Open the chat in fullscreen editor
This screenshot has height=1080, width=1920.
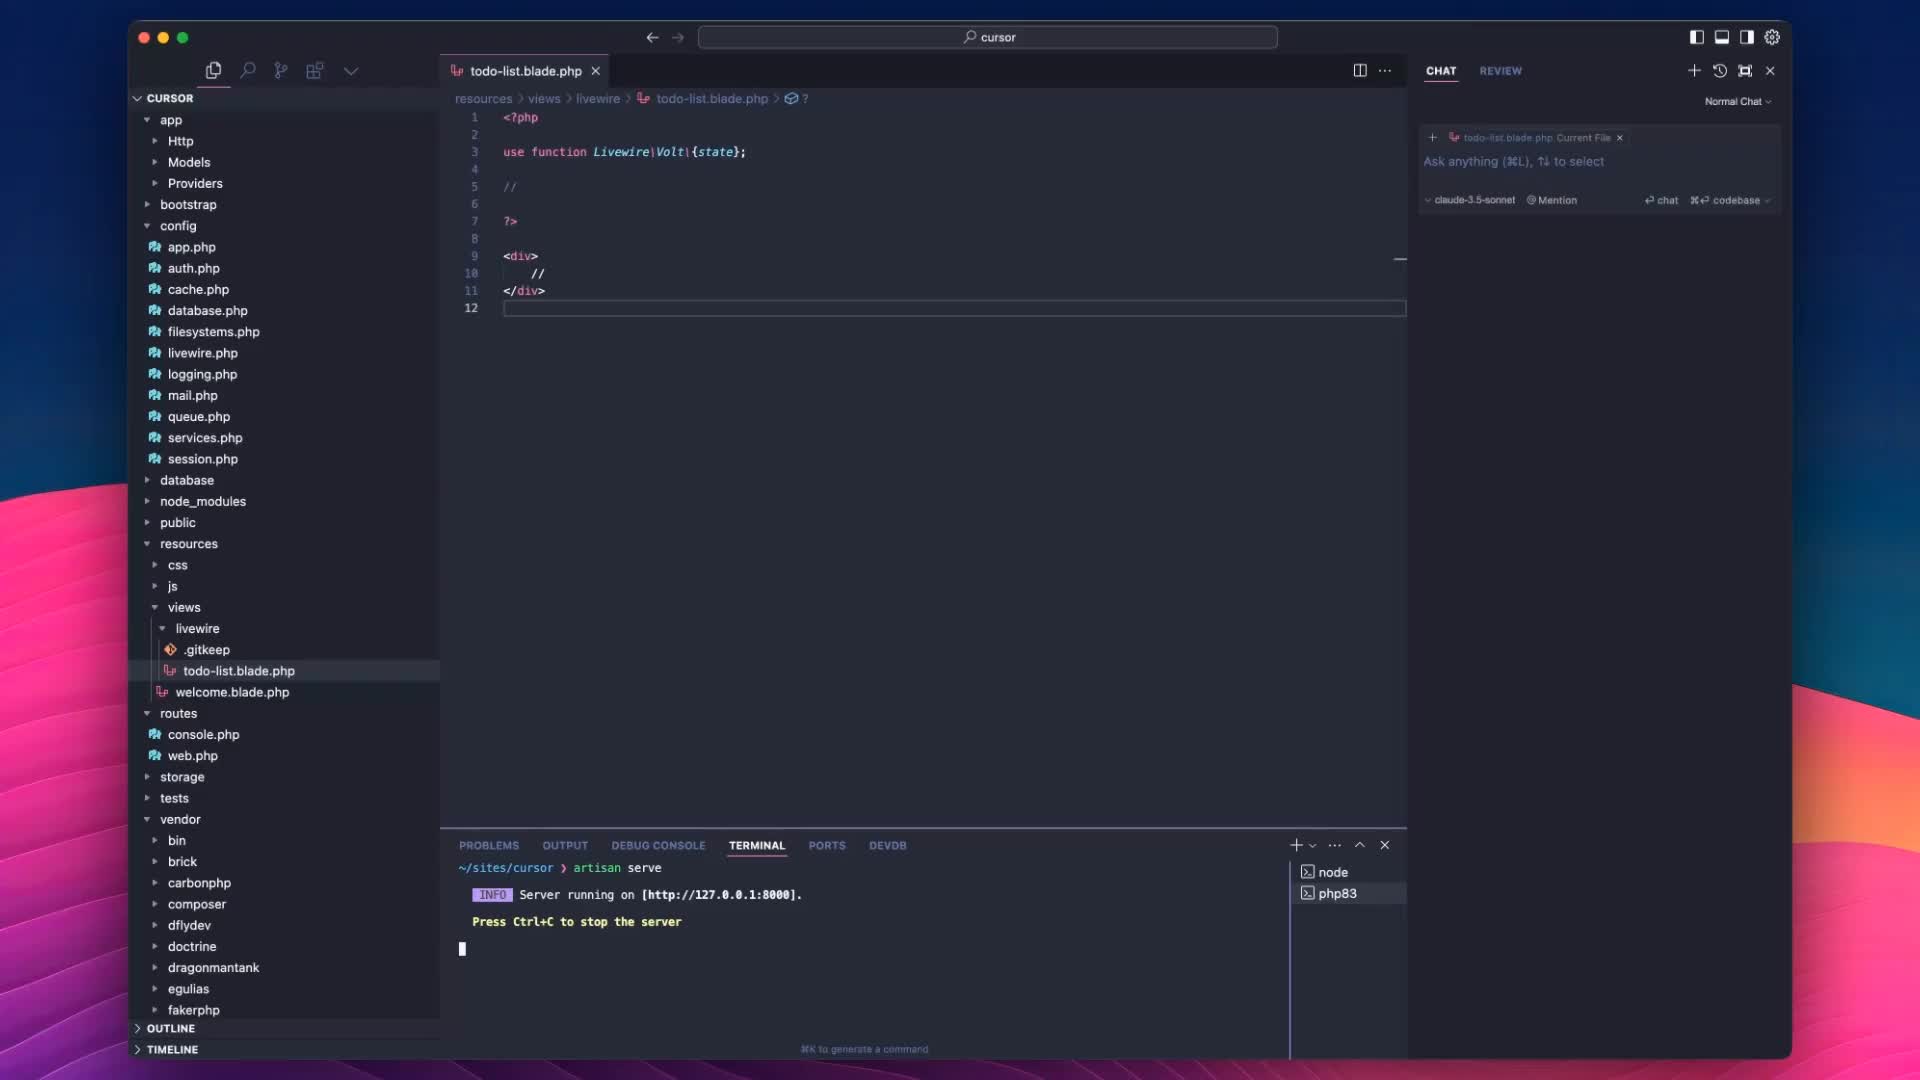tap(1745, 71)
